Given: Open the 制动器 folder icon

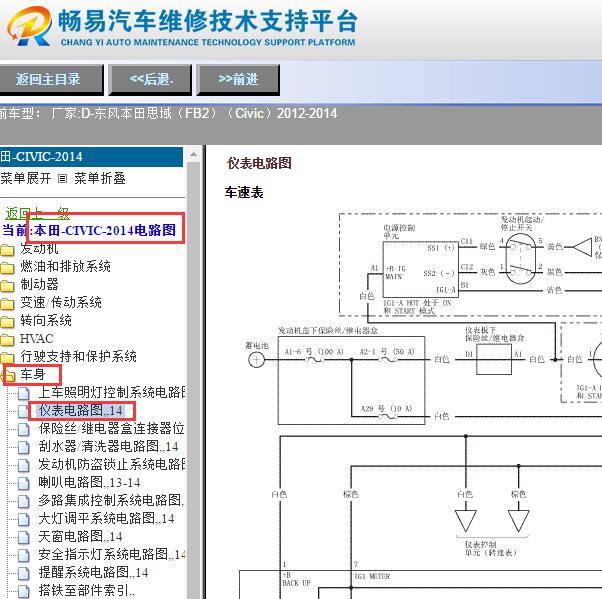Looking at the screenshot, I should point(7,286).
